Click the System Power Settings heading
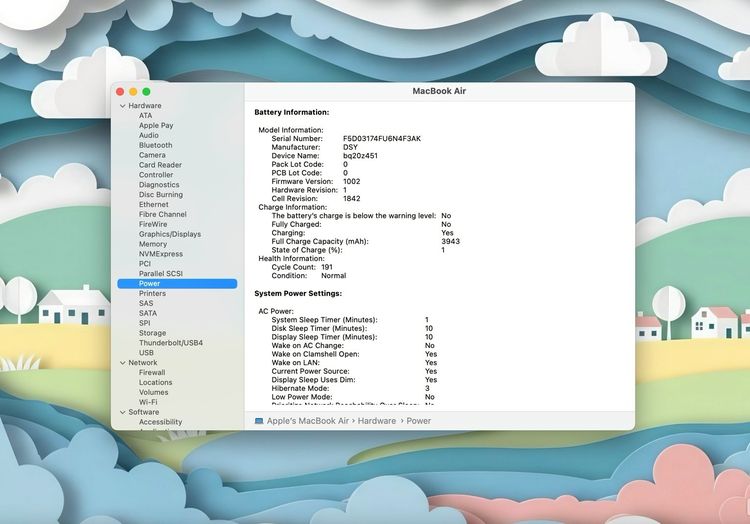The image size is (750, 524). [298, 294]
